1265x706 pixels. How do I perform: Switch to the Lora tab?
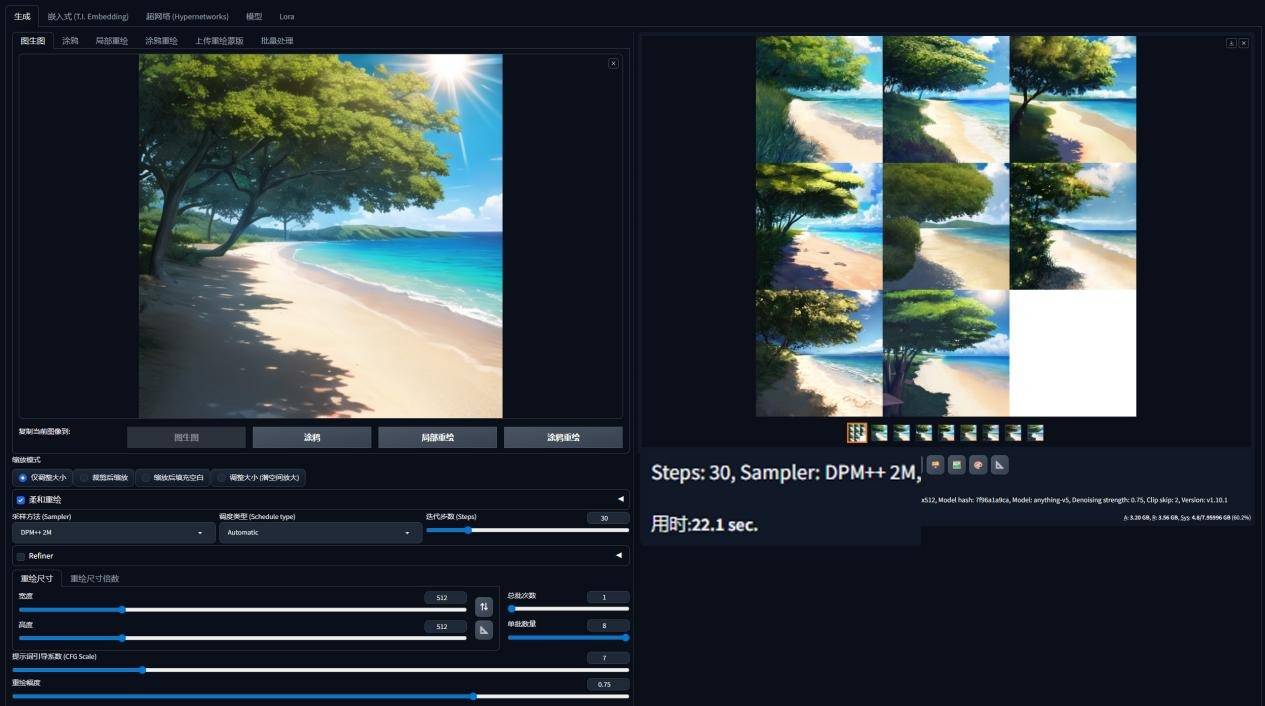[x=287, y=16]
